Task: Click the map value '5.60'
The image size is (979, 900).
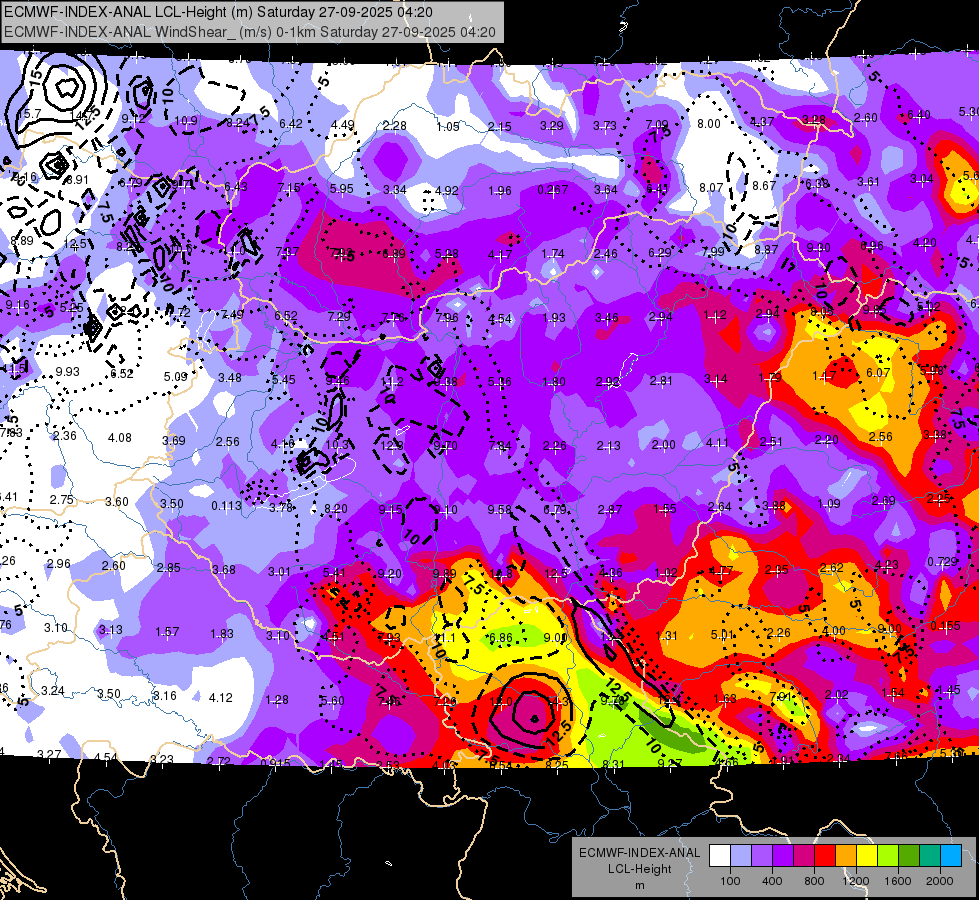Action: pos(332,701)
